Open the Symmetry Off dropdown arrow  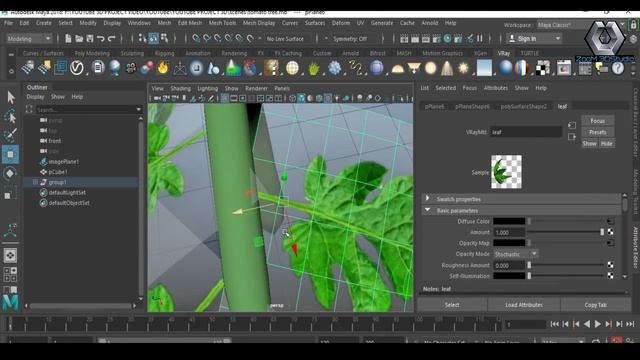[x=326, y=39]
